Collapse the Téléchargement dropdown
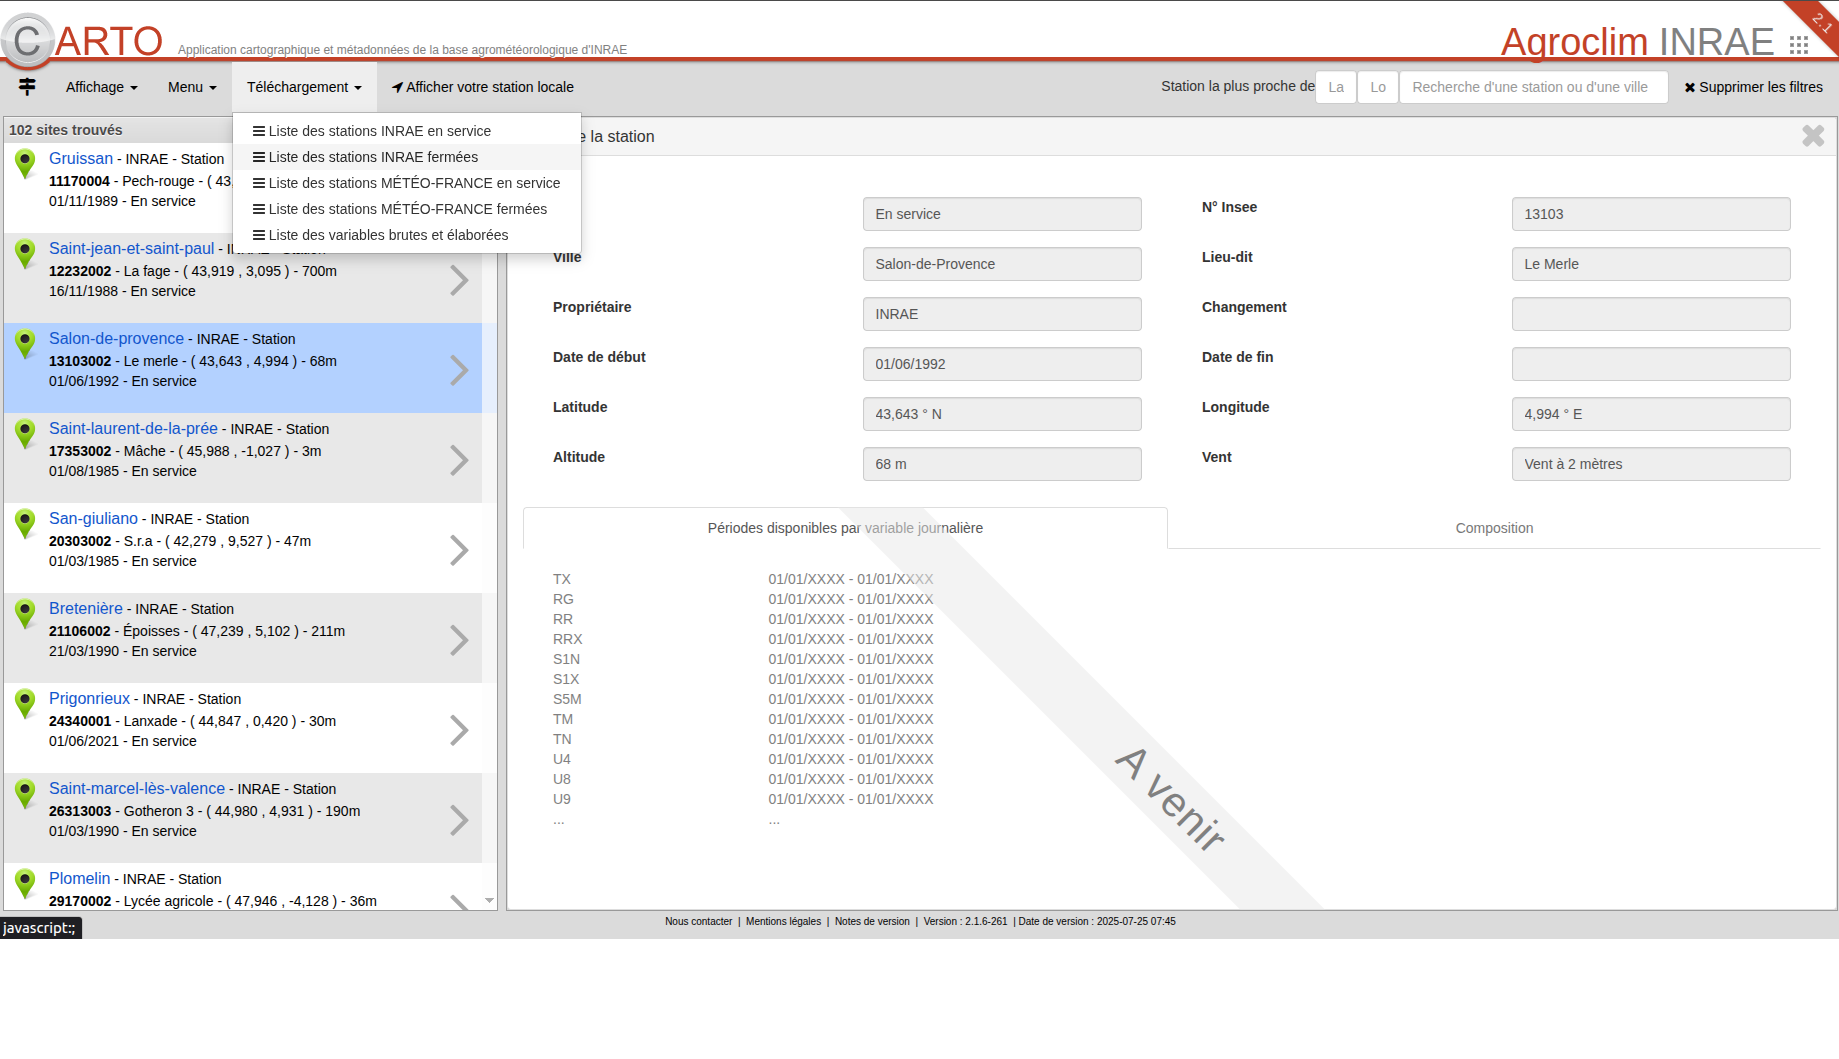The image size is (1839, 1059). click(x=304, y=87)
